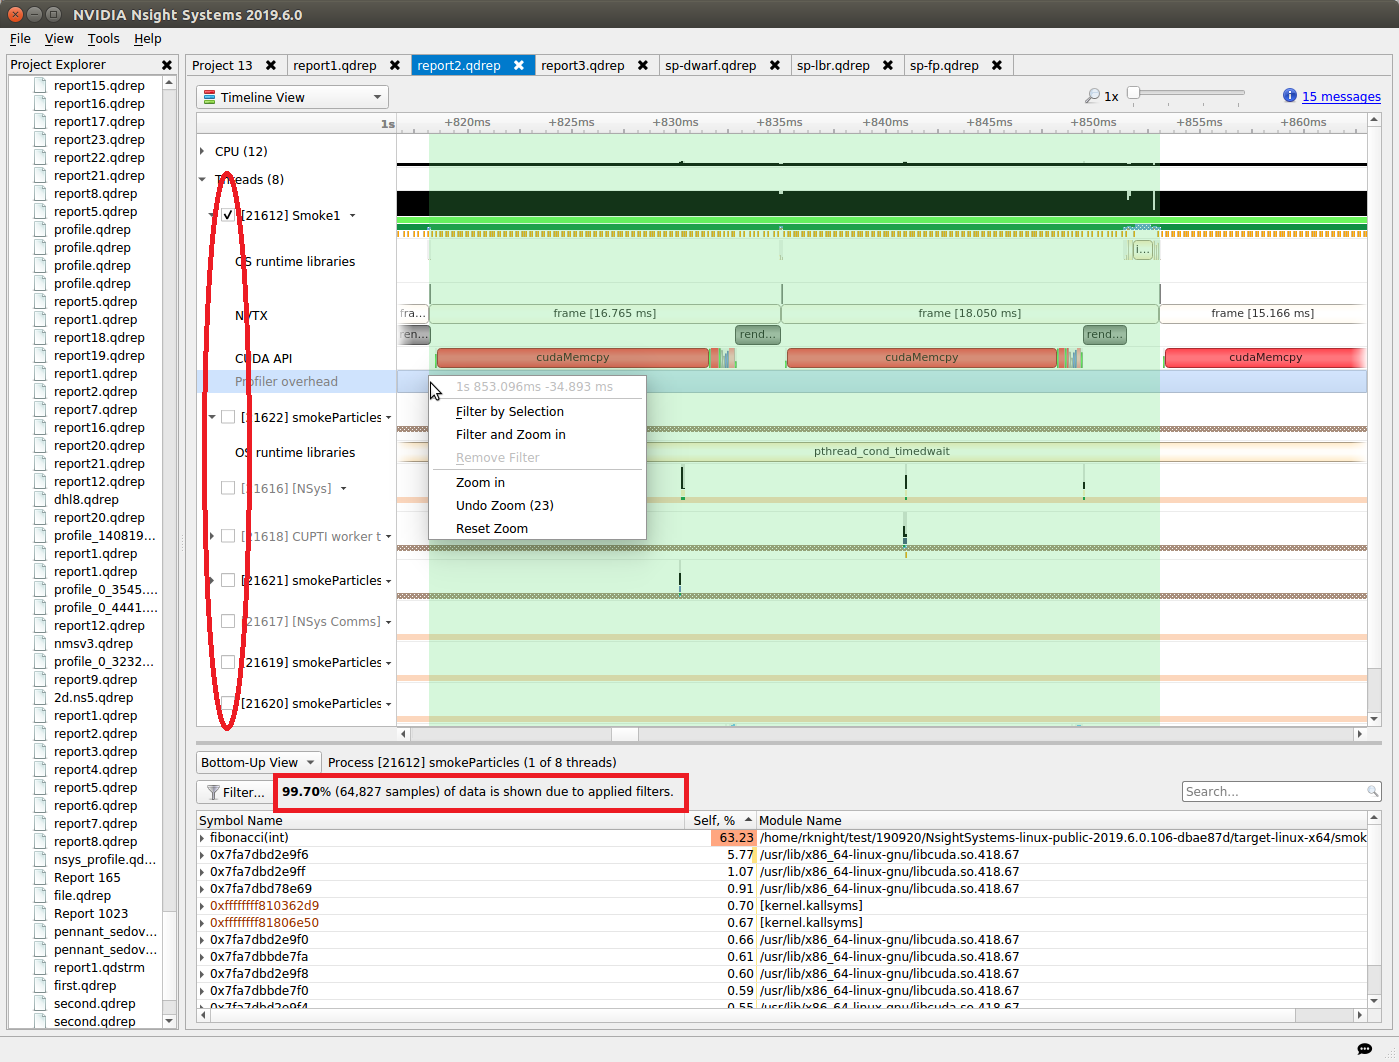Click the Undo Zoom (23) menu entry
Viewport: 1399px width, 1062px height.
tap(504, 505)
